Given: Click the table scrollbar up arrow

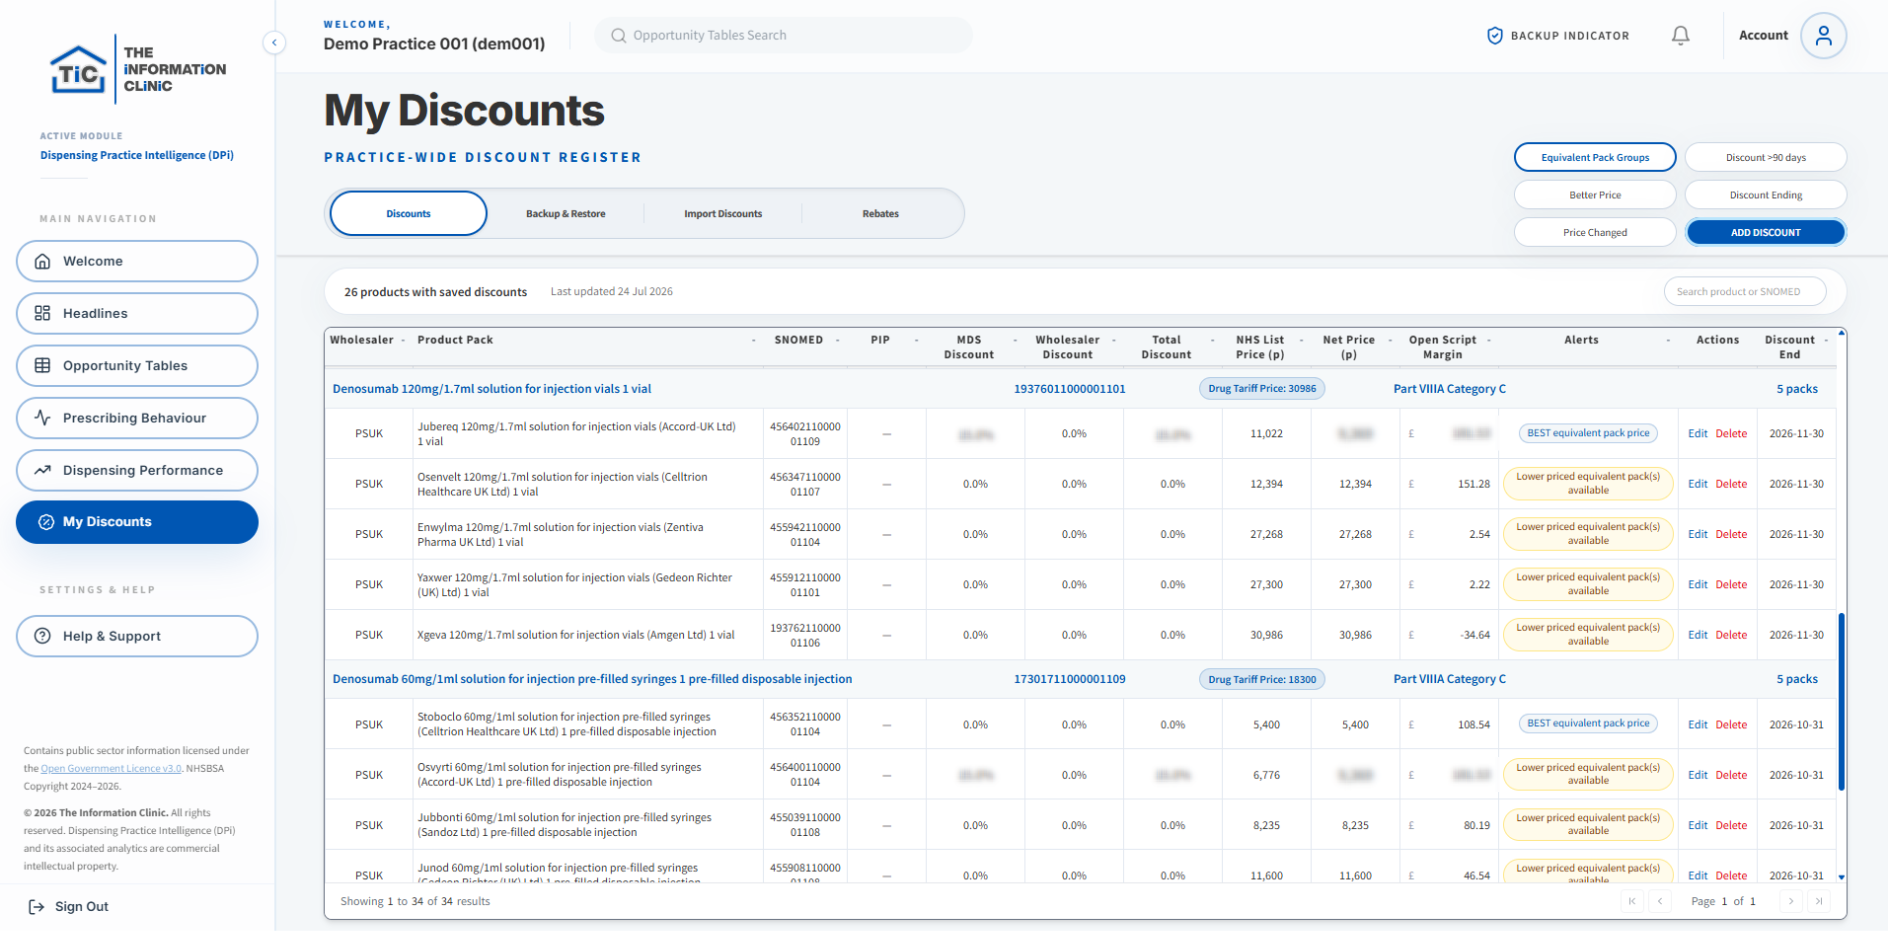Looking at the screenshot, I should [1841, 332].
